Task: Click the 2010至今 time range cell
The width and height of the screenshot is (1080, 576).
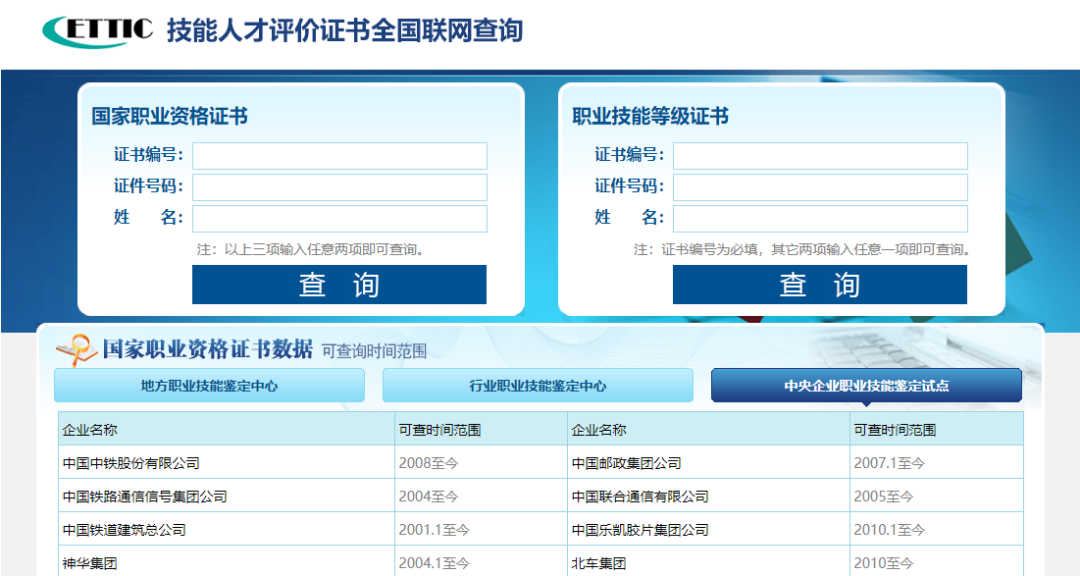Action: (937, 563)
